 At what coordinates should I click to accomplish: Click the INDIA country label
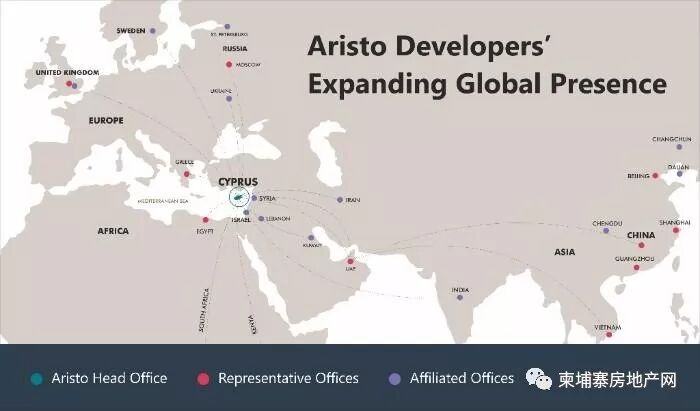point(460,290)
